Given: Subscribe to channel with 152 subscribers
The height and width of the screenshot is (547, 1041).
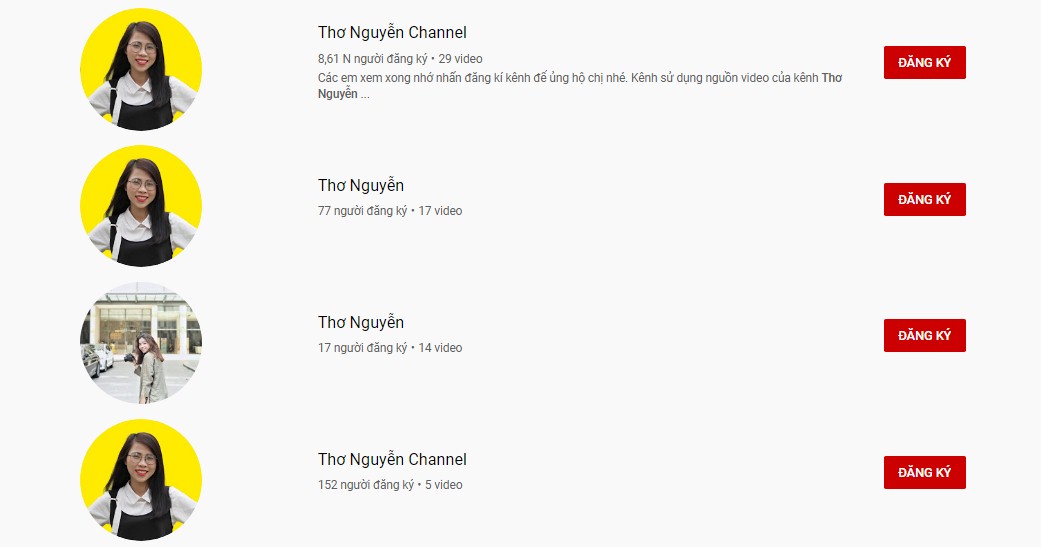Looking at the screenshot, I should pyautogui.click(x=924, y=472).
